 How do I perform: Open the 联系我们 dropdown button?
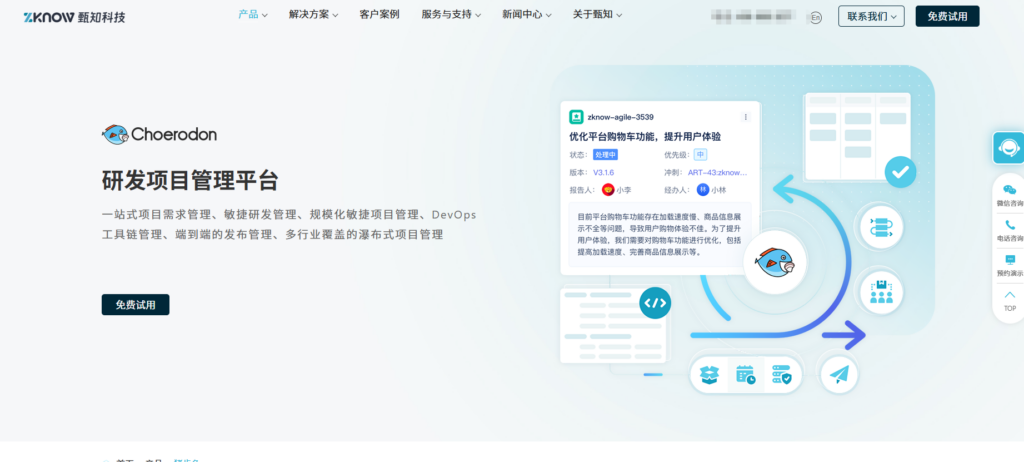tap(871, 16)
